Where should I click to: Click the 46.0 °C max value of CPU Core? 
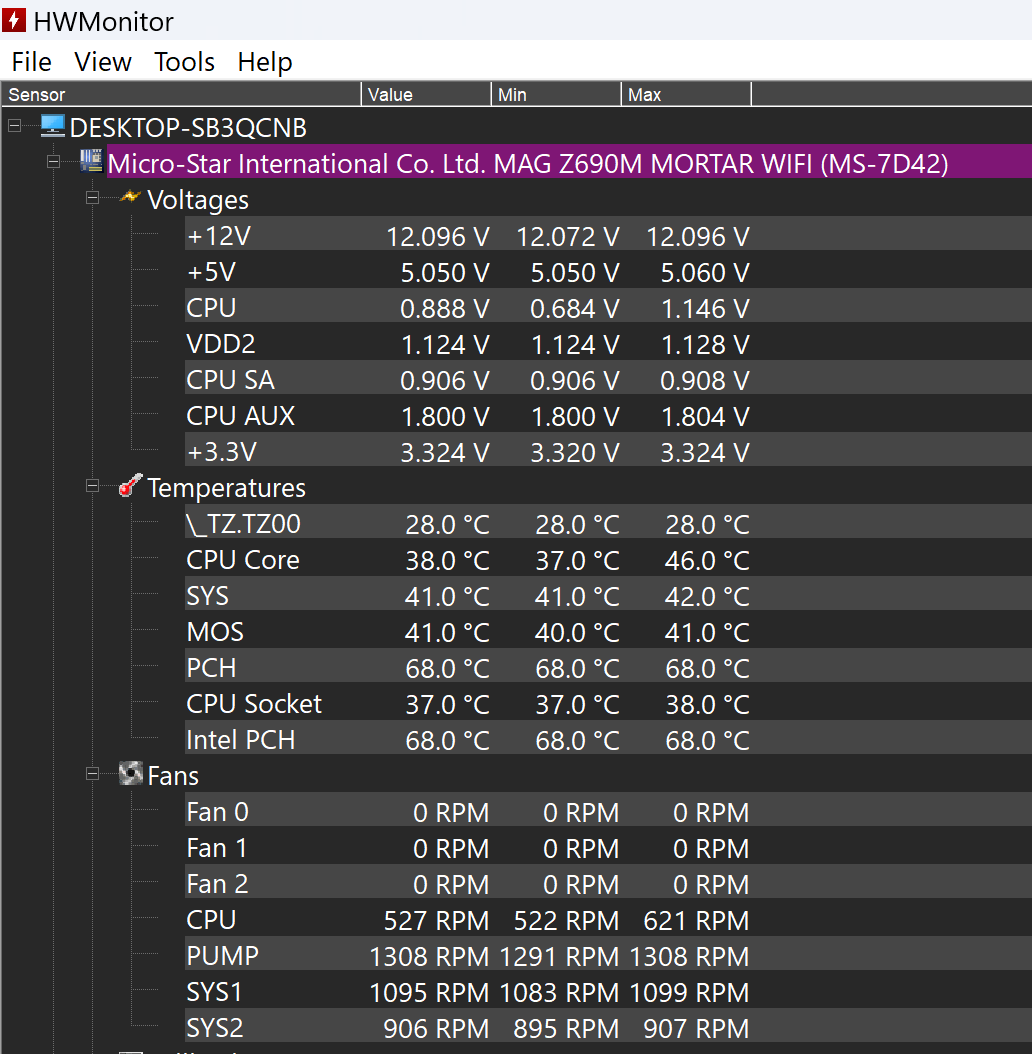click(x=707, y=561)
